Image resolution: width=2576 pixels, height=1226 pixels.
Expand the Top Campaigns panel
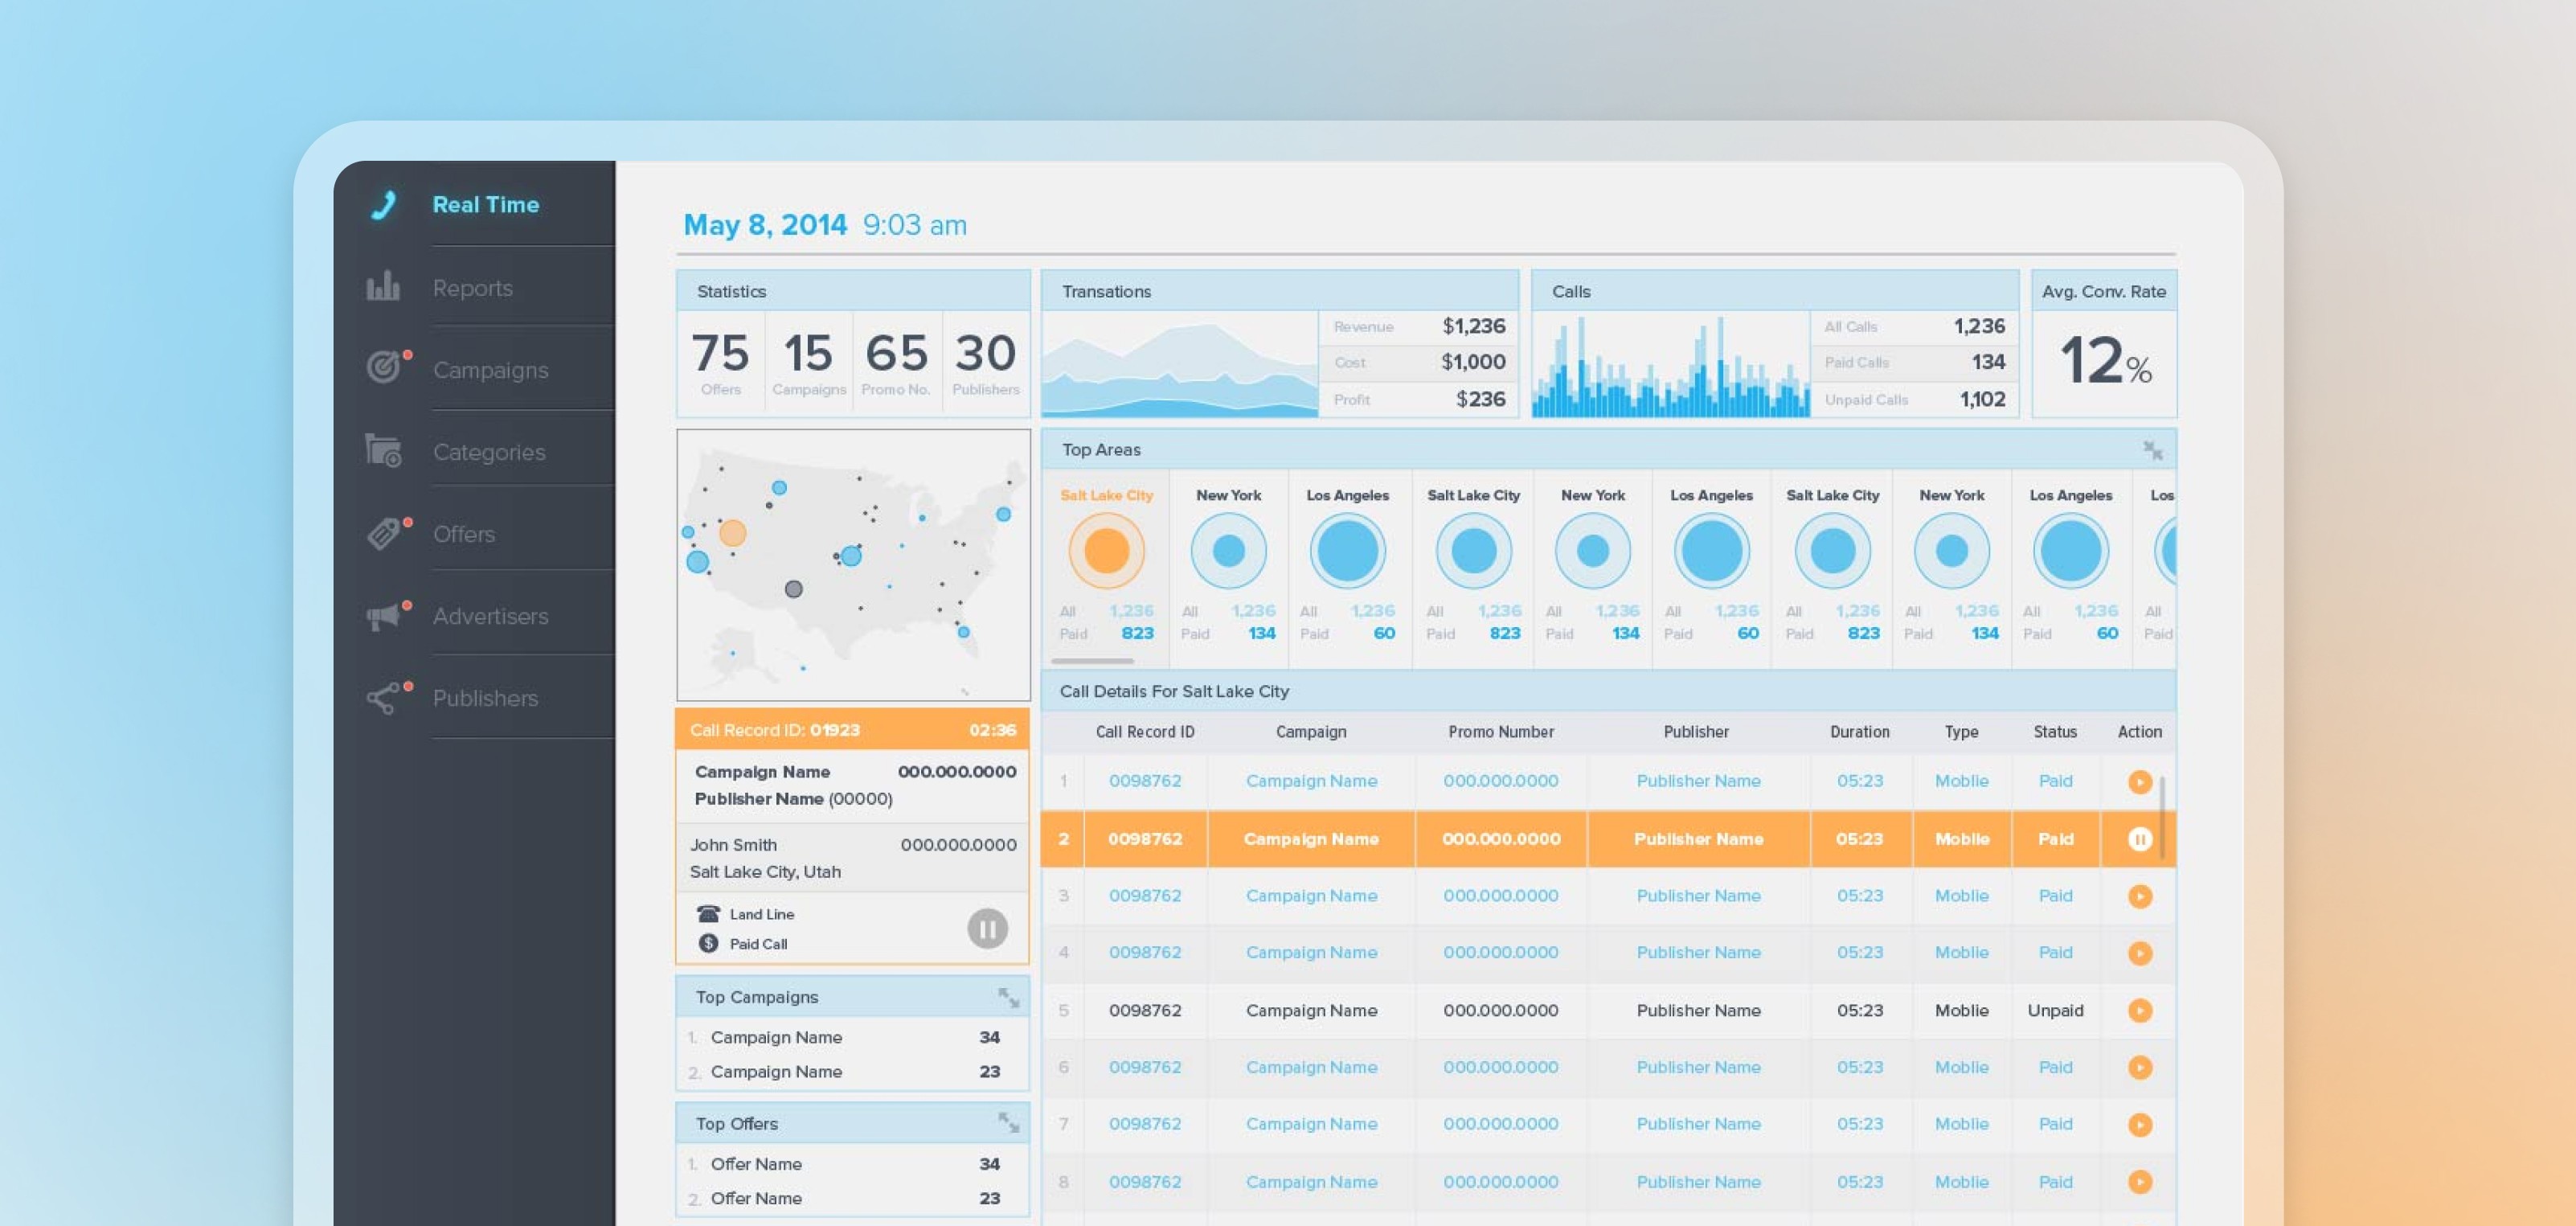[x=1008, y=998]
